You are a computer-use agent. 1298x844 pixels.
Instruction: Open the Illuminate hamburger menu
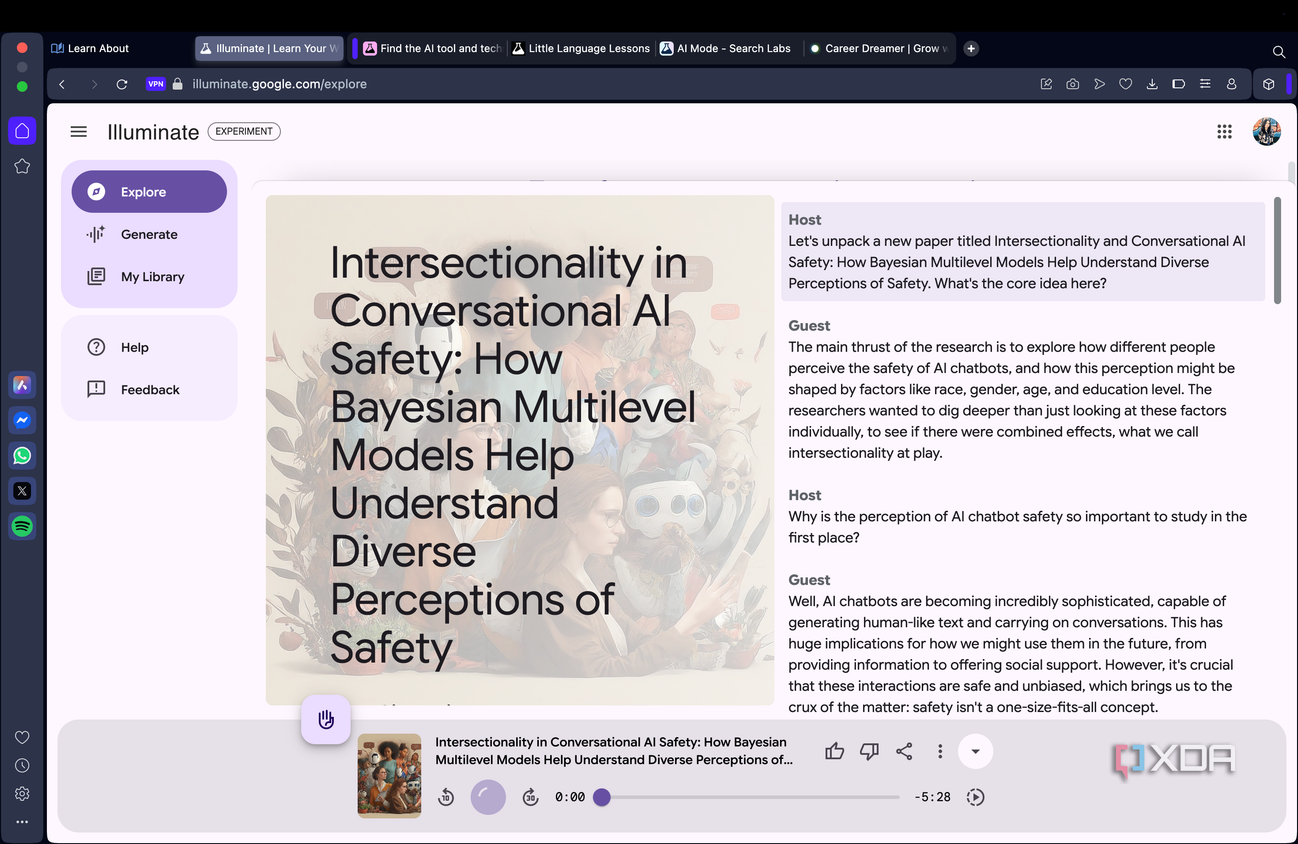[x=79, y=132]
